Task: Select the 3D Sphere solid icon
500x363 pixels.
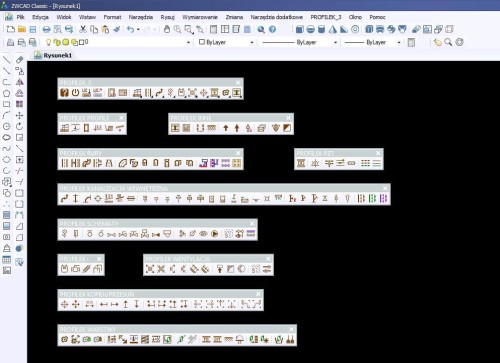Action: click(310, 29)
